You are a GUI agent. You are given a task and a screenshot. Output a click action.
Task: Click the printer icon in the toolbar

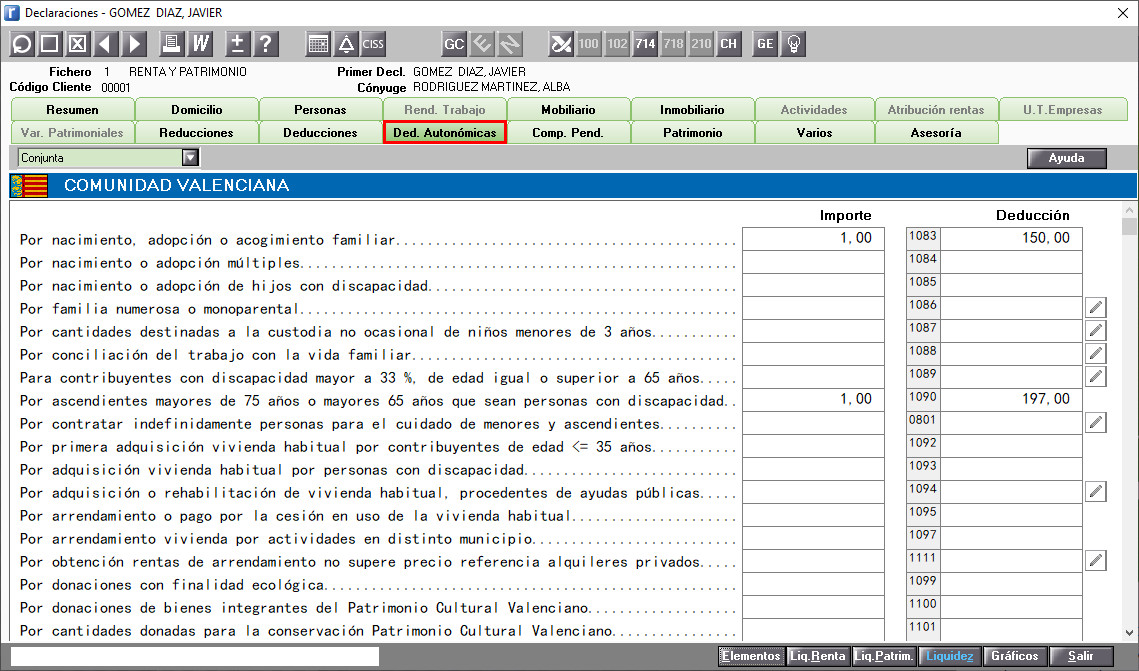[171, 44]
